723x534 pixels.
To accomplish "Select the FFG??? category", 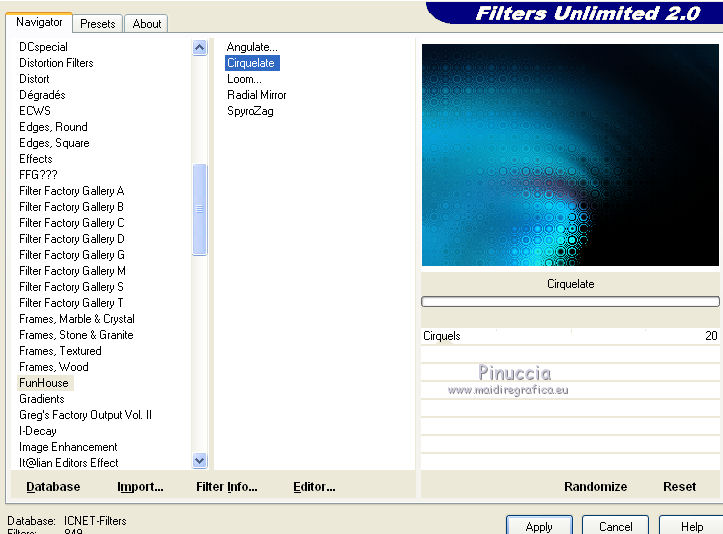I will click(38, 175).
